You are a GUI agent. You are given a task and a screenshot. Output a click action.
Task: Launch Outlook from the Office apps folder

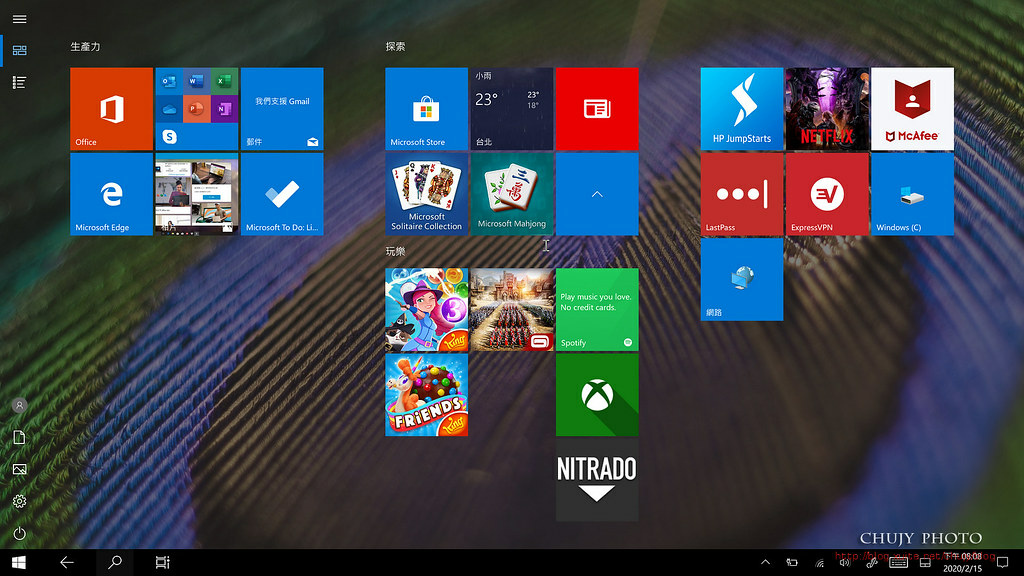tap(169, 82)
